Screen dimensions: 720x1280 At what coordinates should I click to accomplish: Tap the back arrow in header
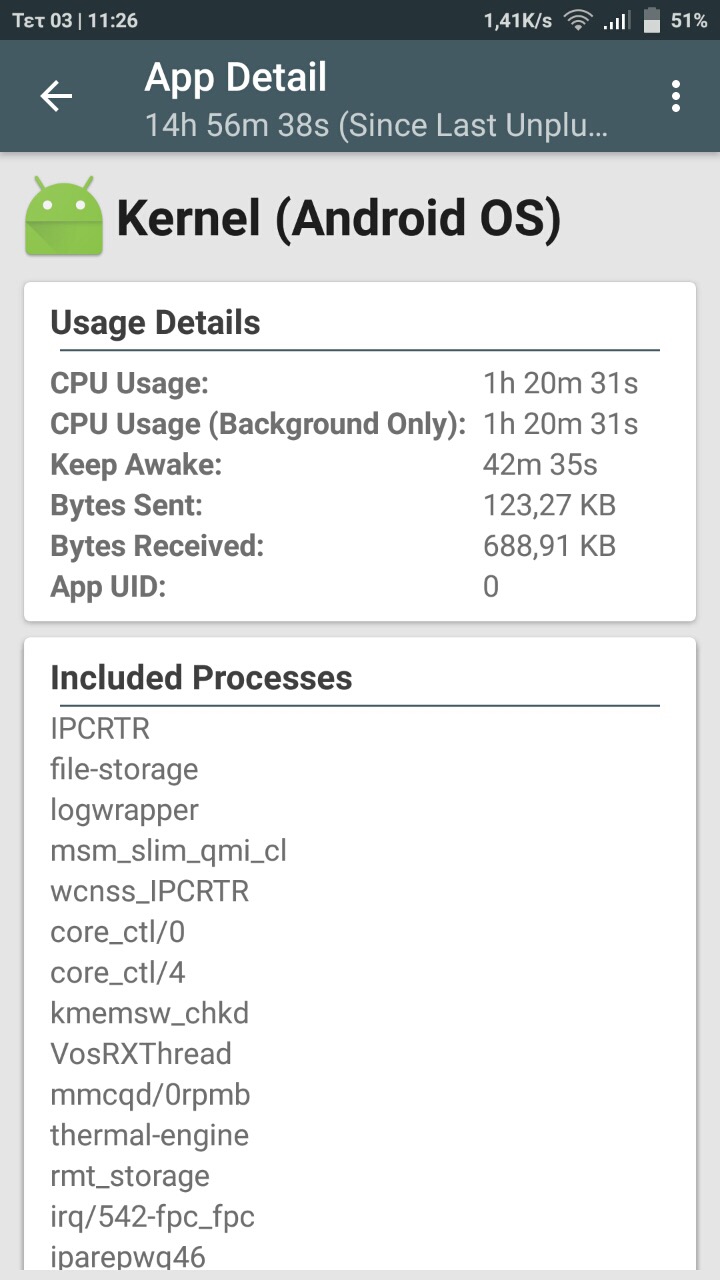coord(56,96)
